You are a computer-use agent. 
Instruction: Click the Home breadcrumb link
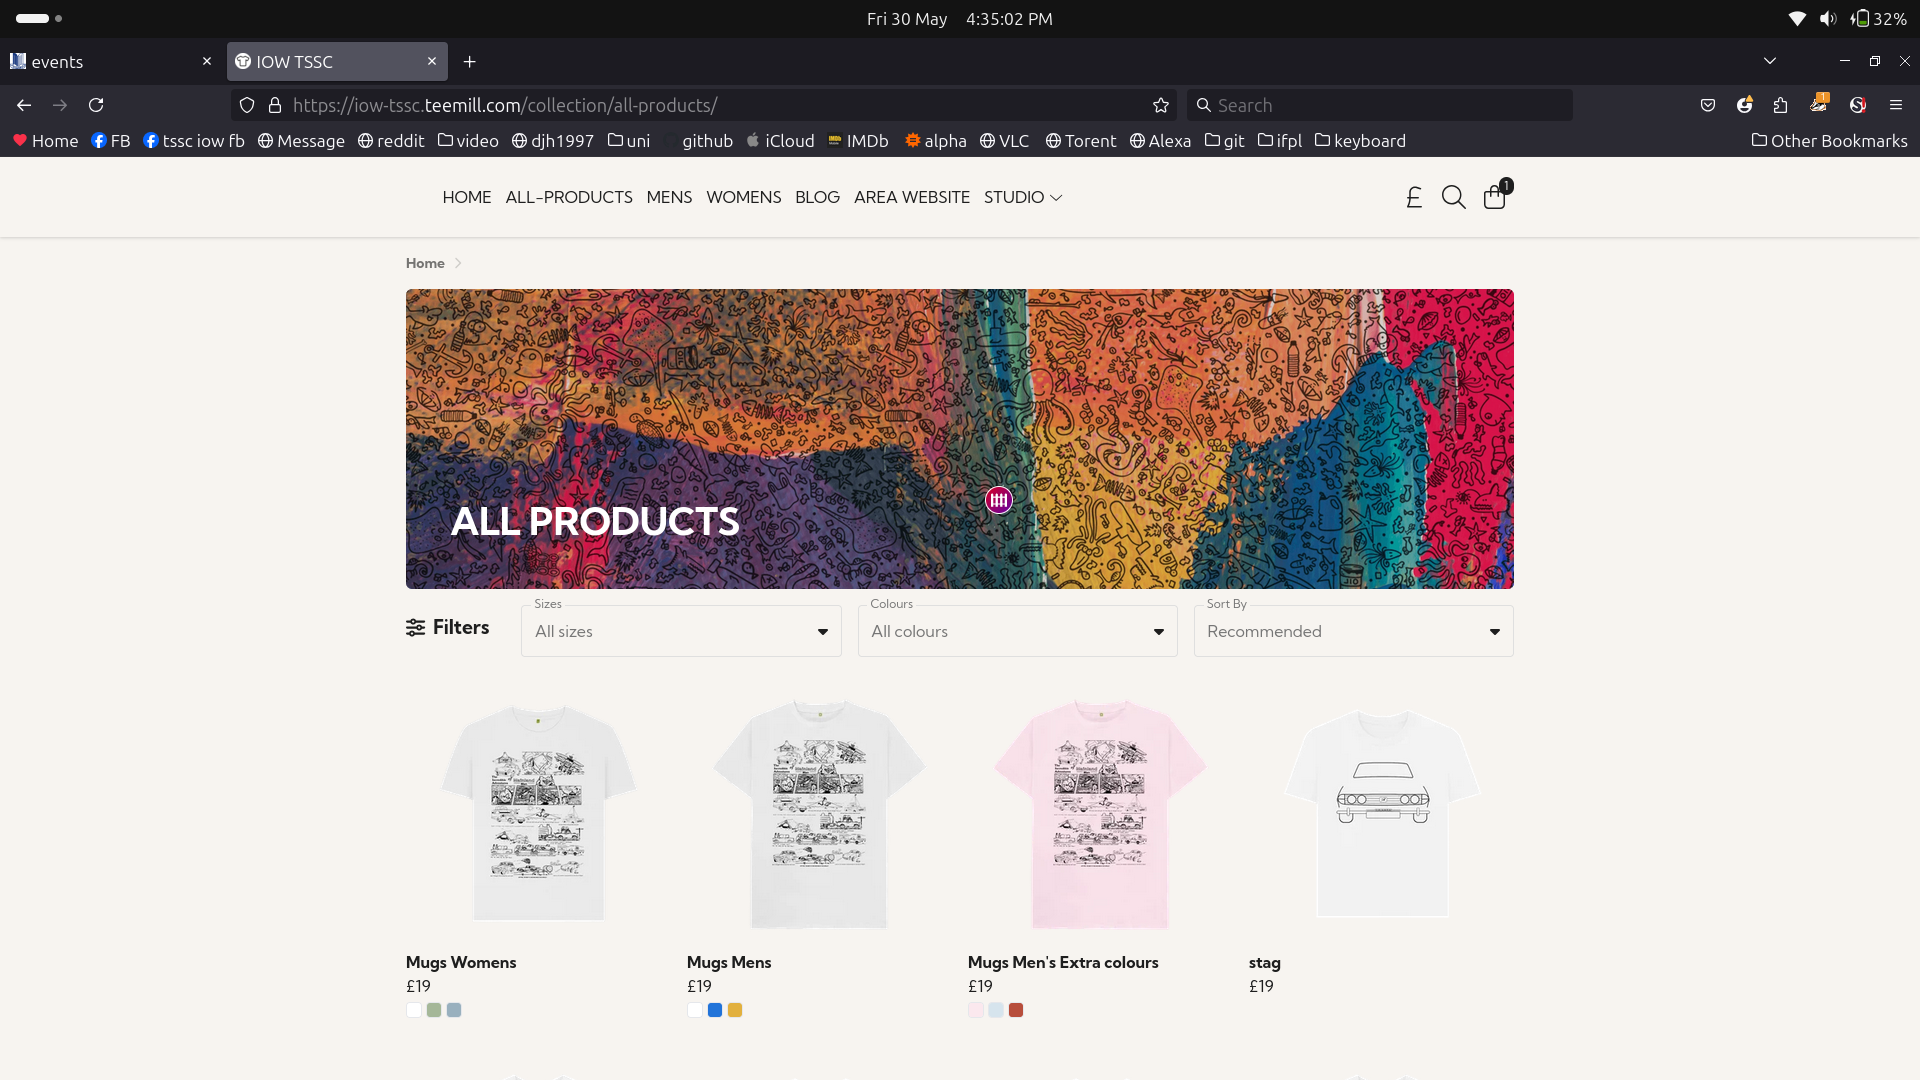pyautogui.click(x=425, y=263)
